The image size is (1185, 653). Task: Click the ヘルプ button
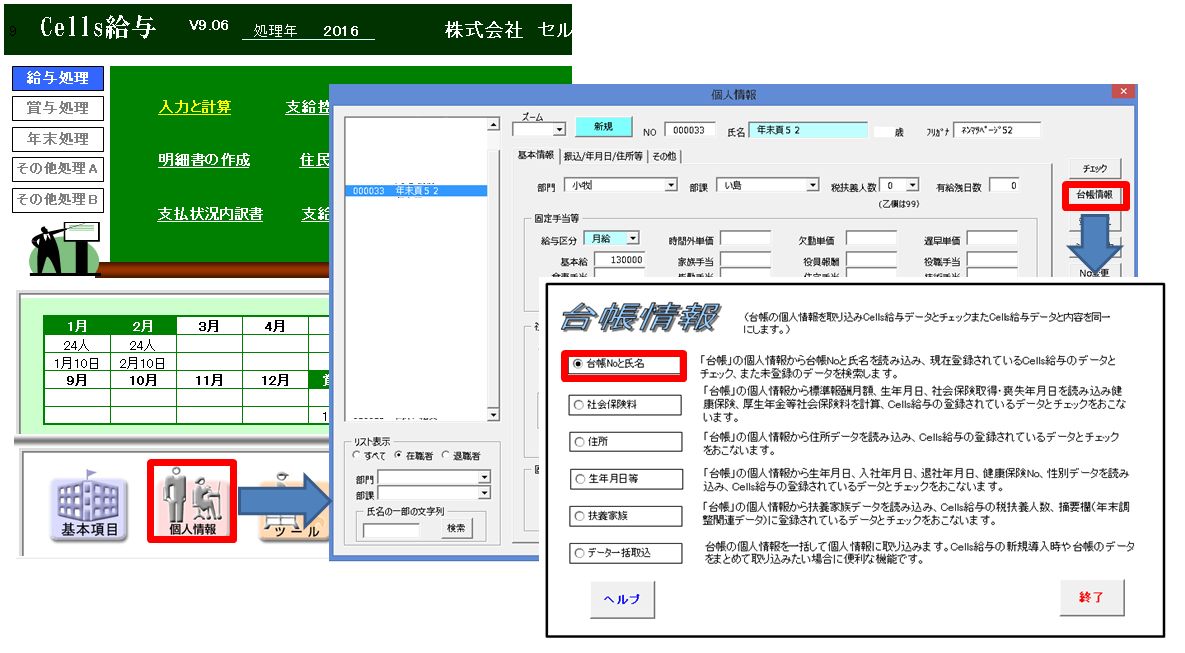622,599
